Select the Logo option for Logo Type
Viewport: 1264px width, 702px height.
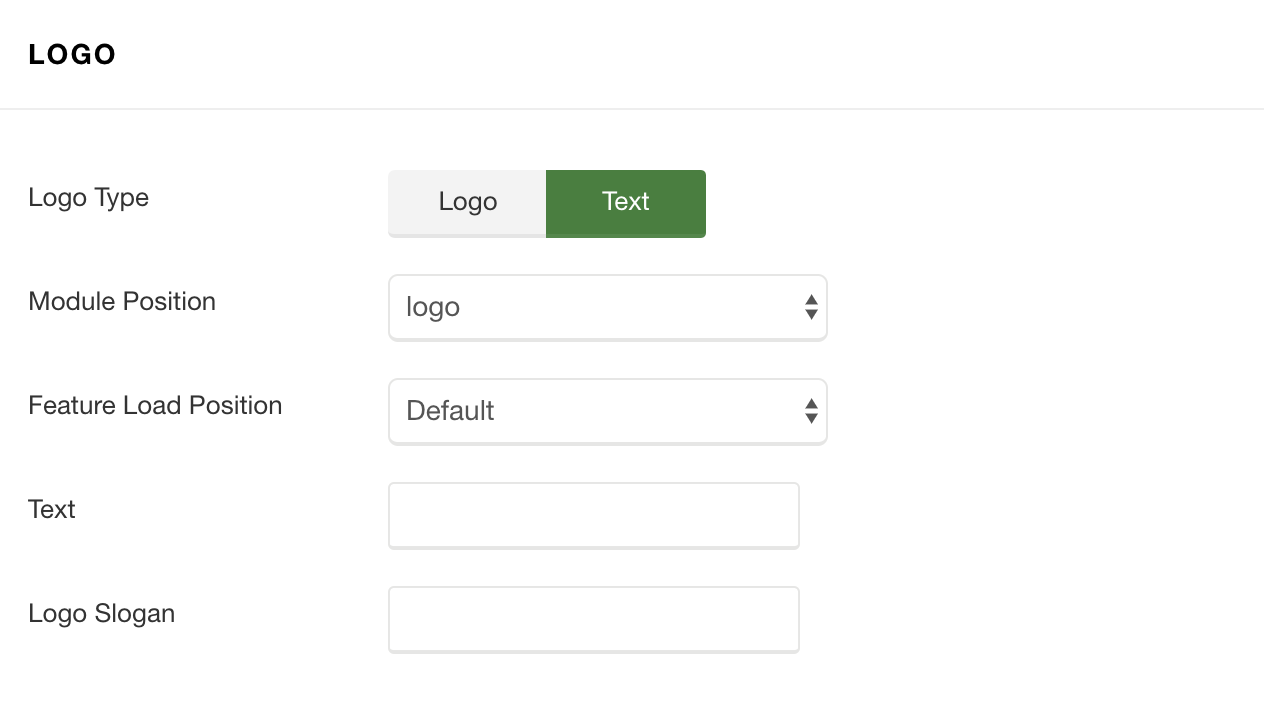tap(467, 203)
